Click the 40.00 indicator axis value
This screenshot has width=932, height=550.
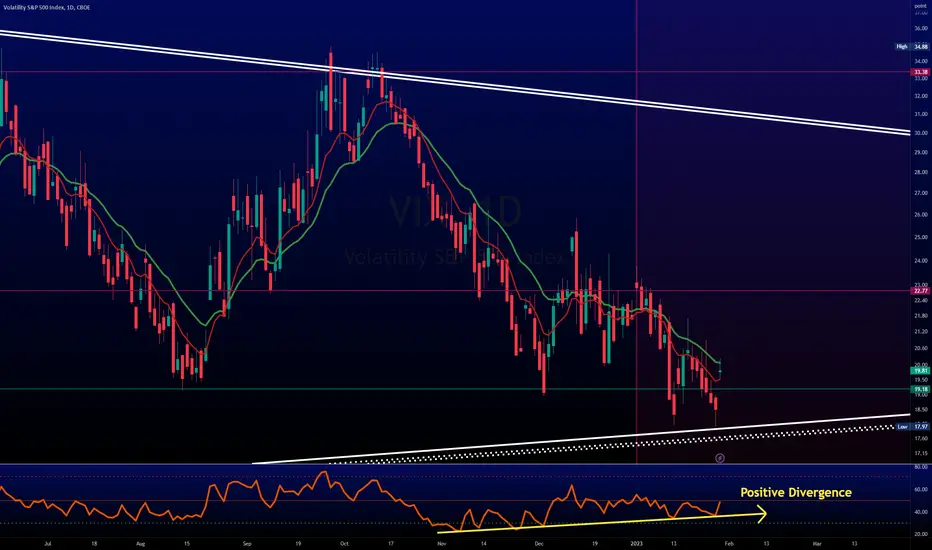point(921,512)
